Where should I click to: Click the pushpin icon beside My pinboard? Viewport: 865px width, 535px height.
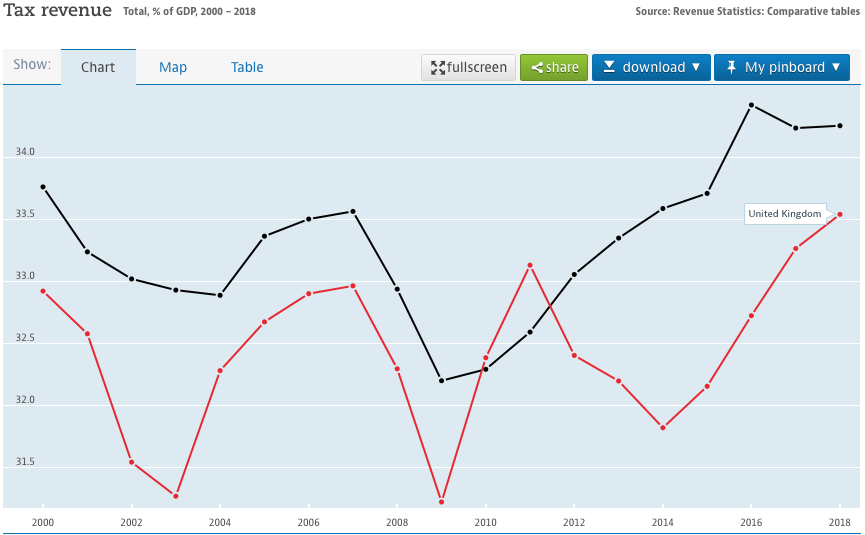(731, 68)
